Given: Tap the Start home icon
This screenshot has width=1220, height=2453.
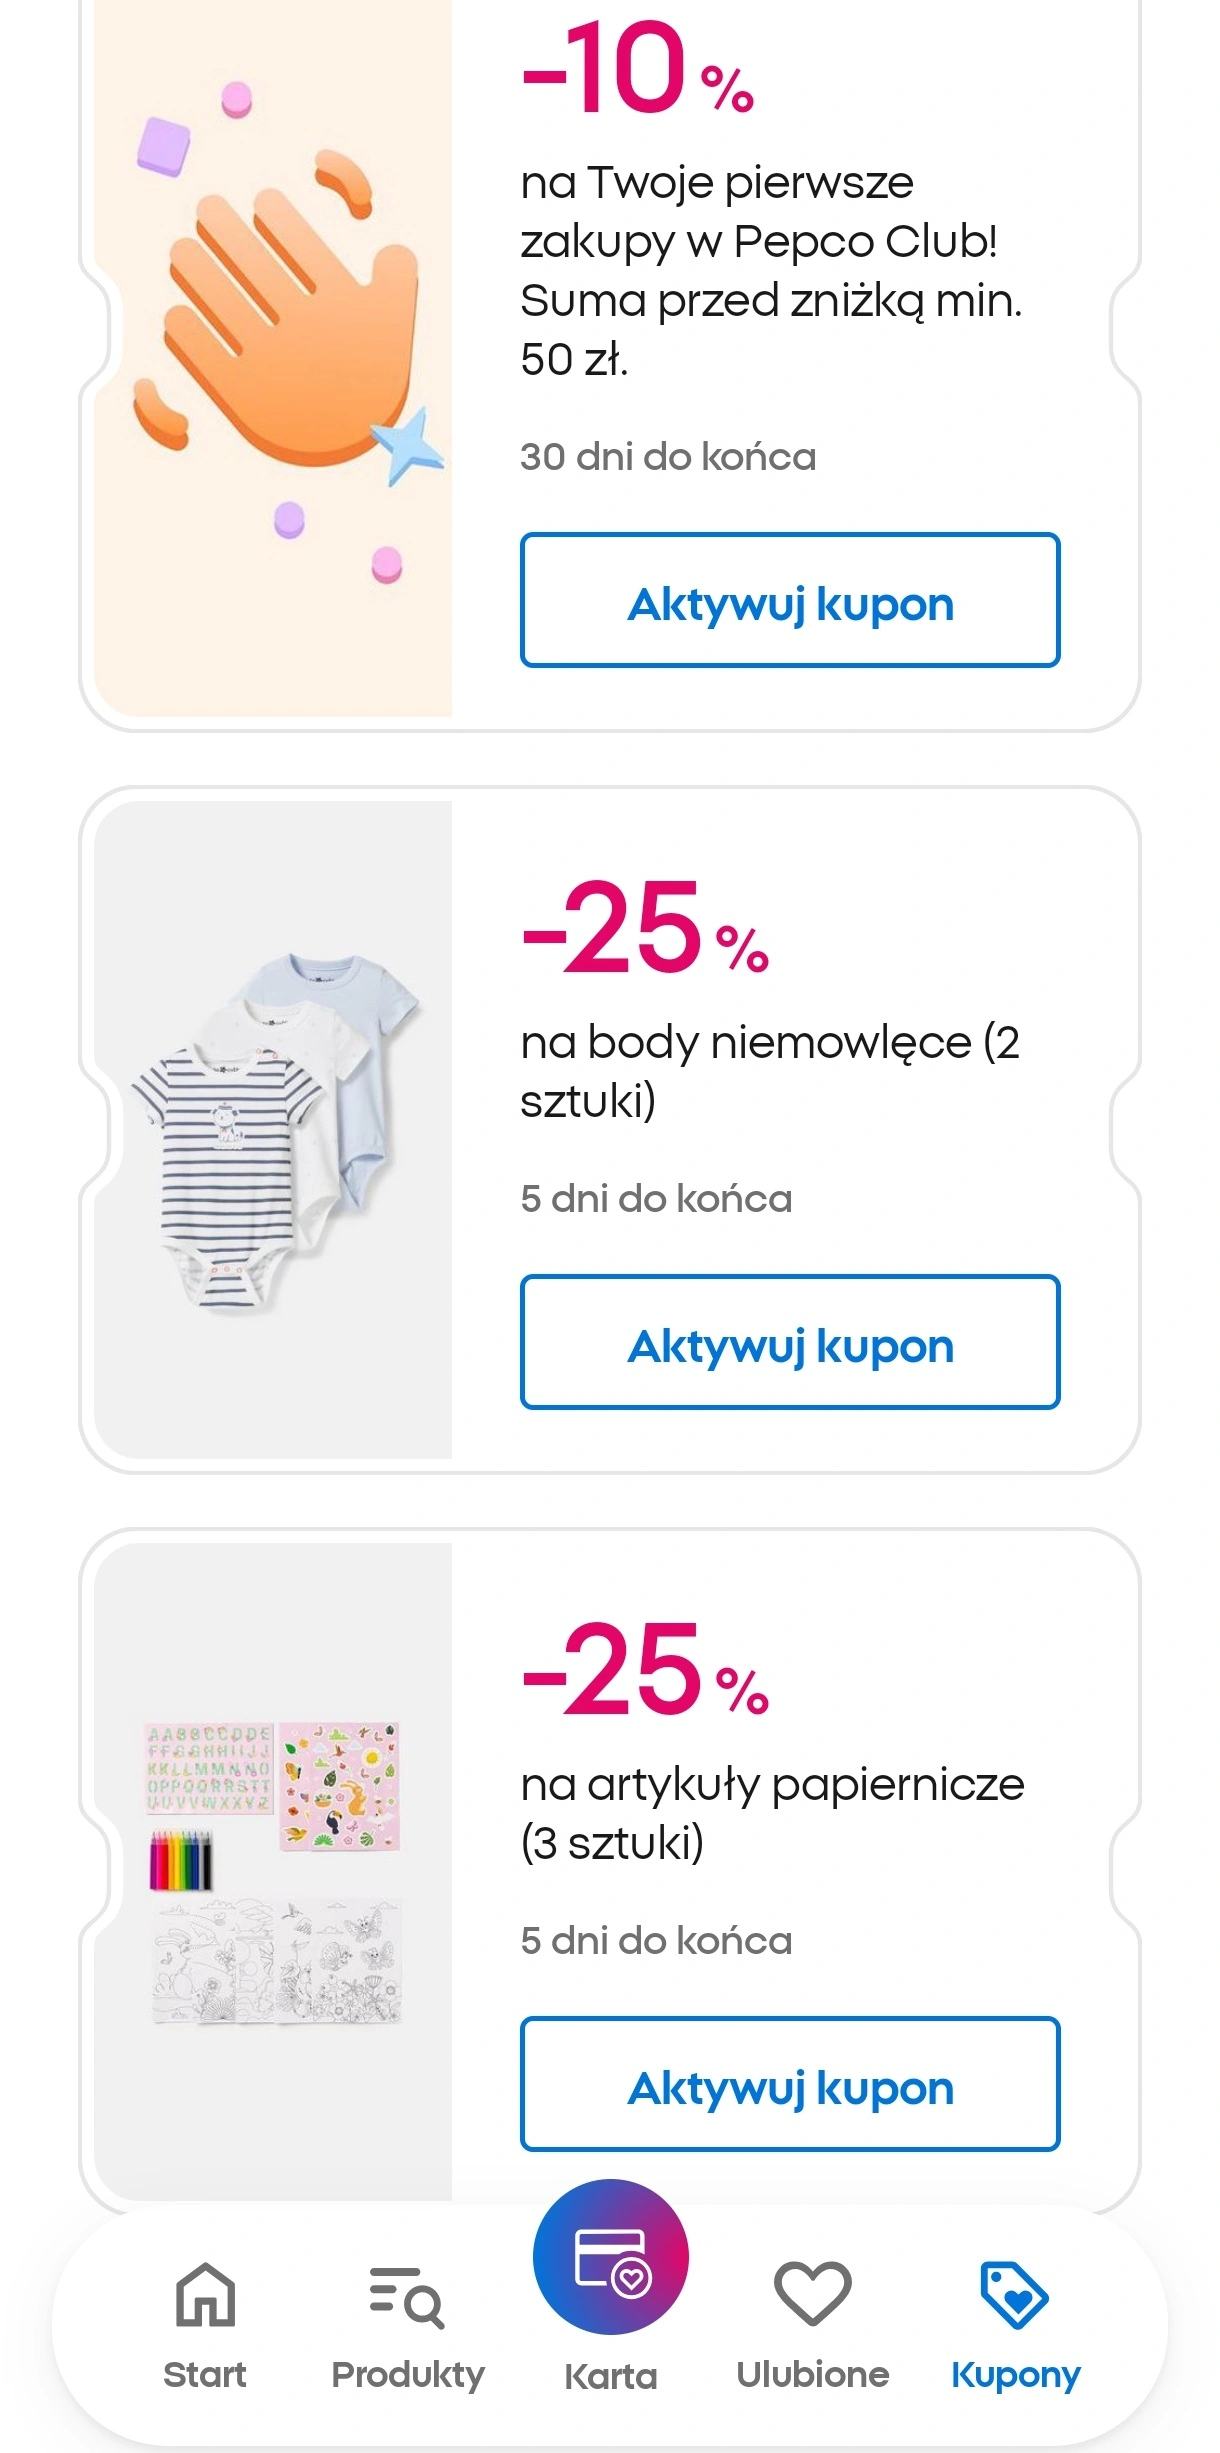Looking at the screenshot, I should [205, 2294].
